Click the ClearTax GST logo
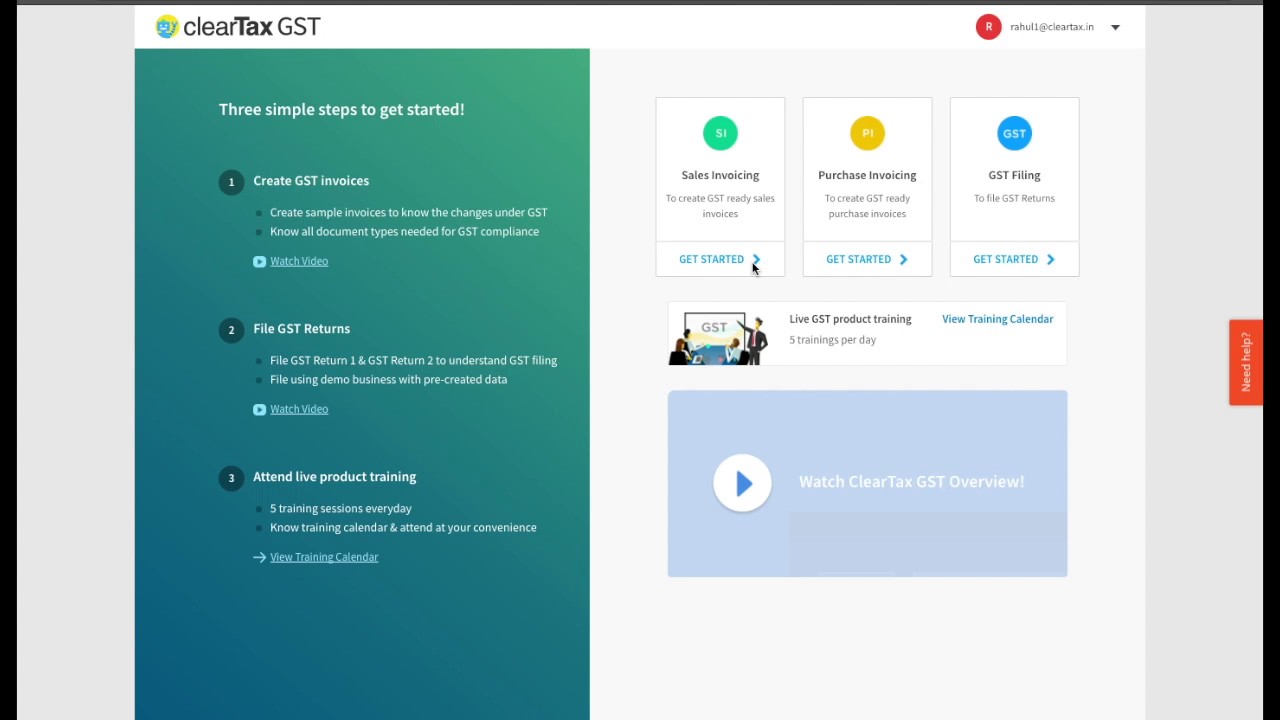Viewport: 1280px width, 720px height. pos(238,27)
